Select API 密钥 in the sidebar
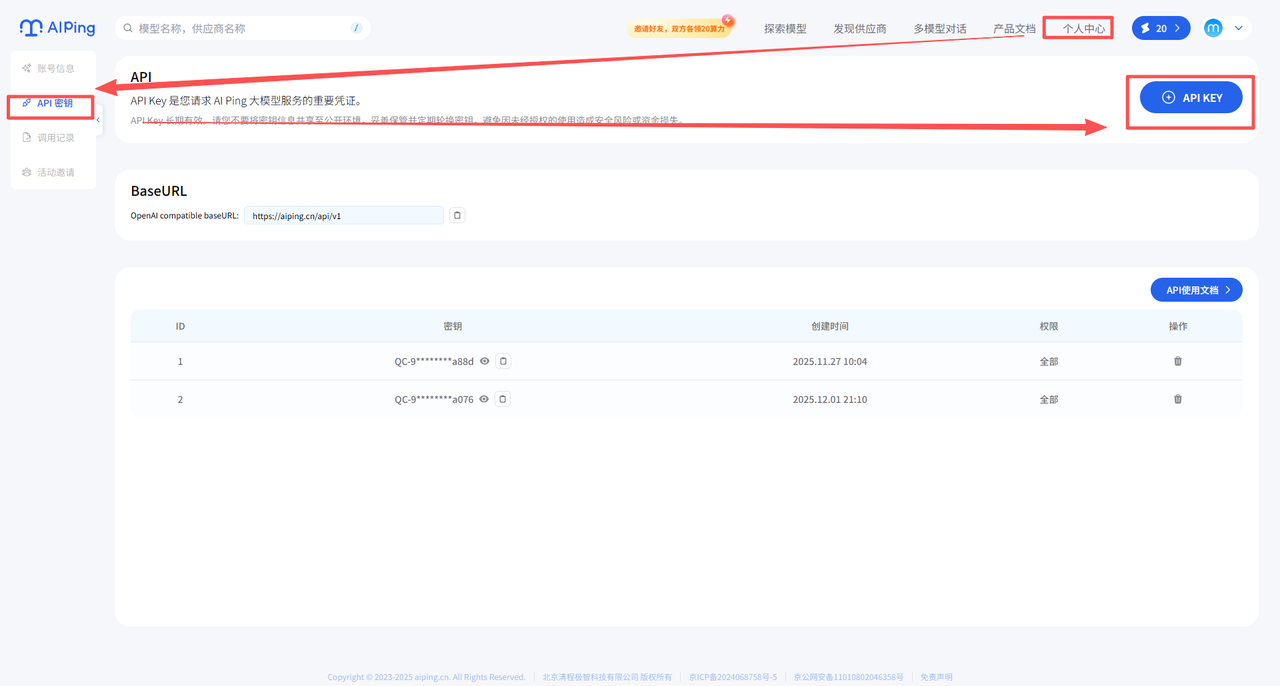 49,103
